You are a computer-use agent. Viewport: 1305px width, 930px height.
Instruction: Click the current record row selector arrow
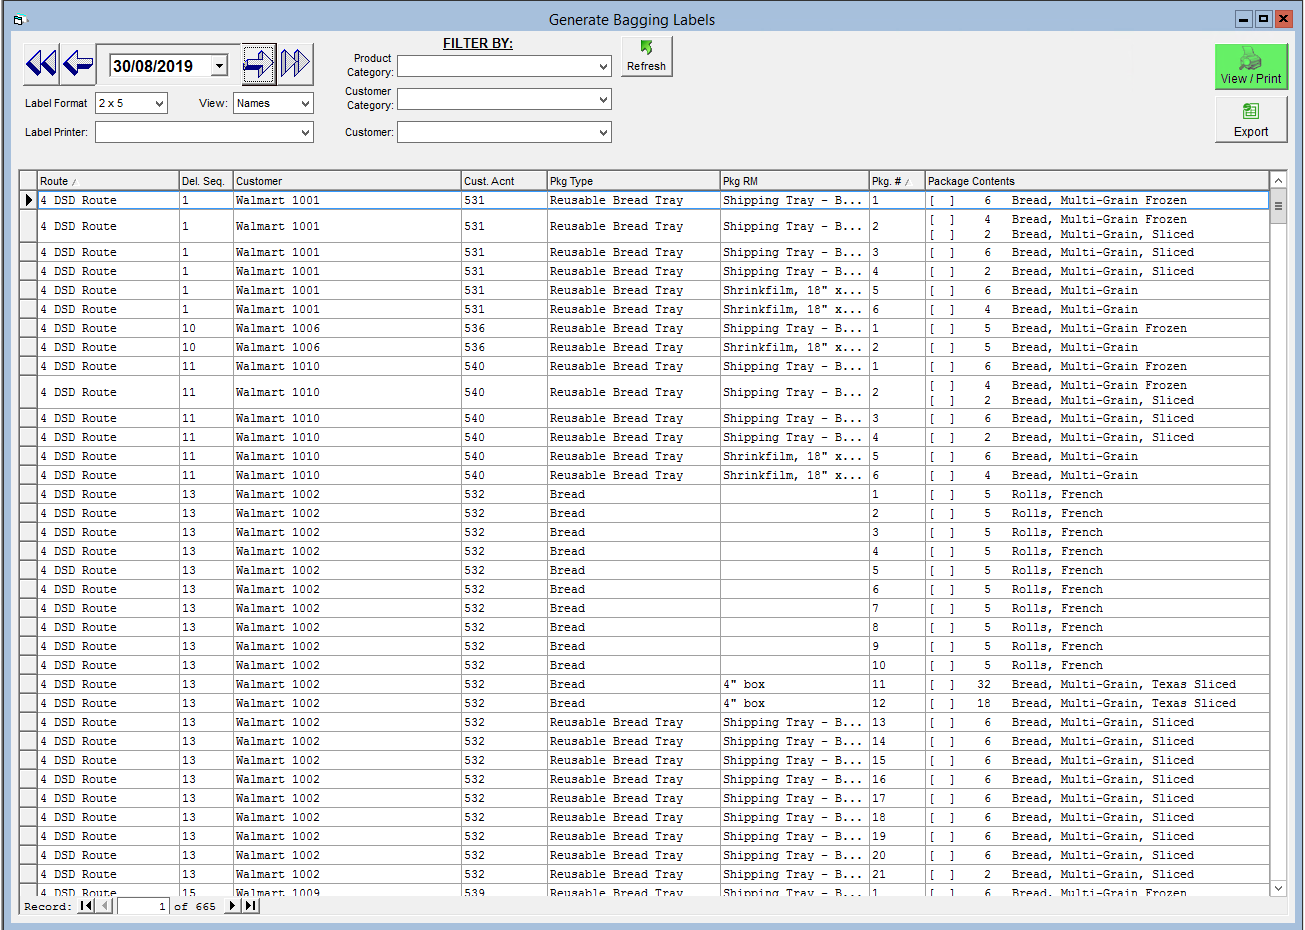pyautogui.click(x=28, y=200)
